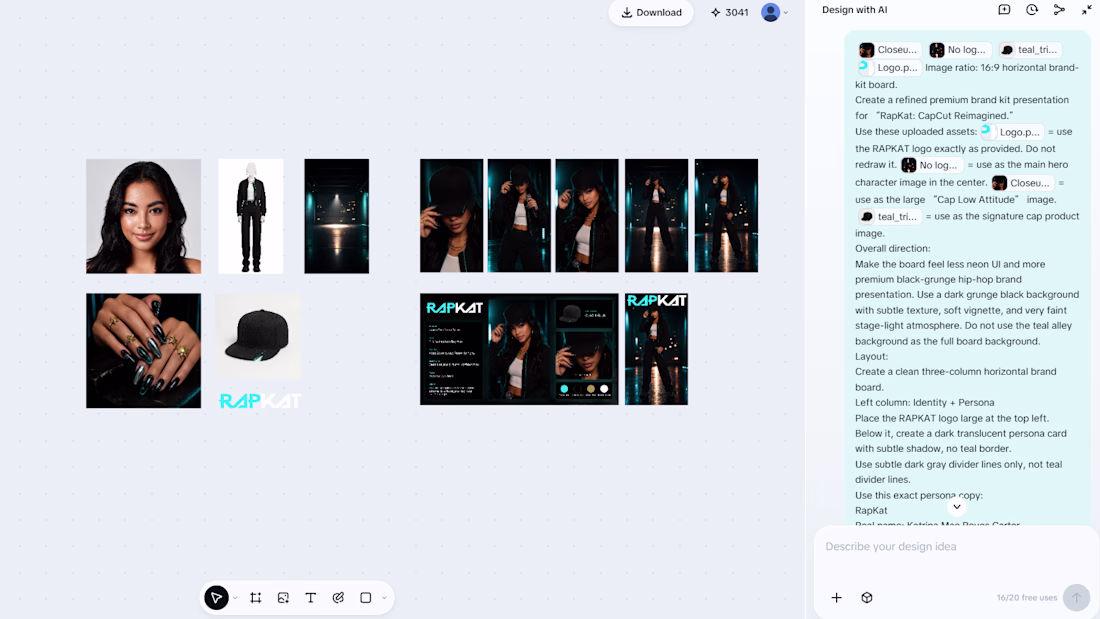Image resolution: width=1100 pixels, height=619 pixels.
Task: Start a new chat in Design with AI
Action: point(1004,10)
